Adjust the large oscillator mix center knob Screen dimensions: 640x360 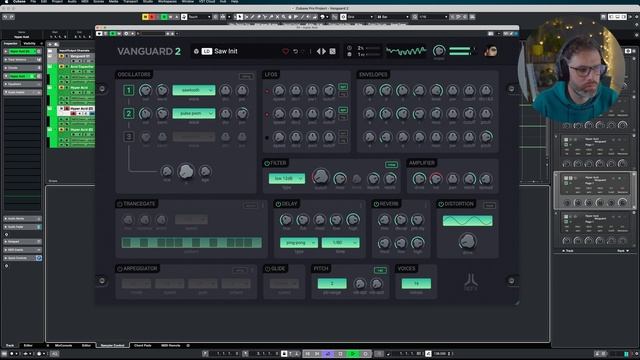point(186,171)
